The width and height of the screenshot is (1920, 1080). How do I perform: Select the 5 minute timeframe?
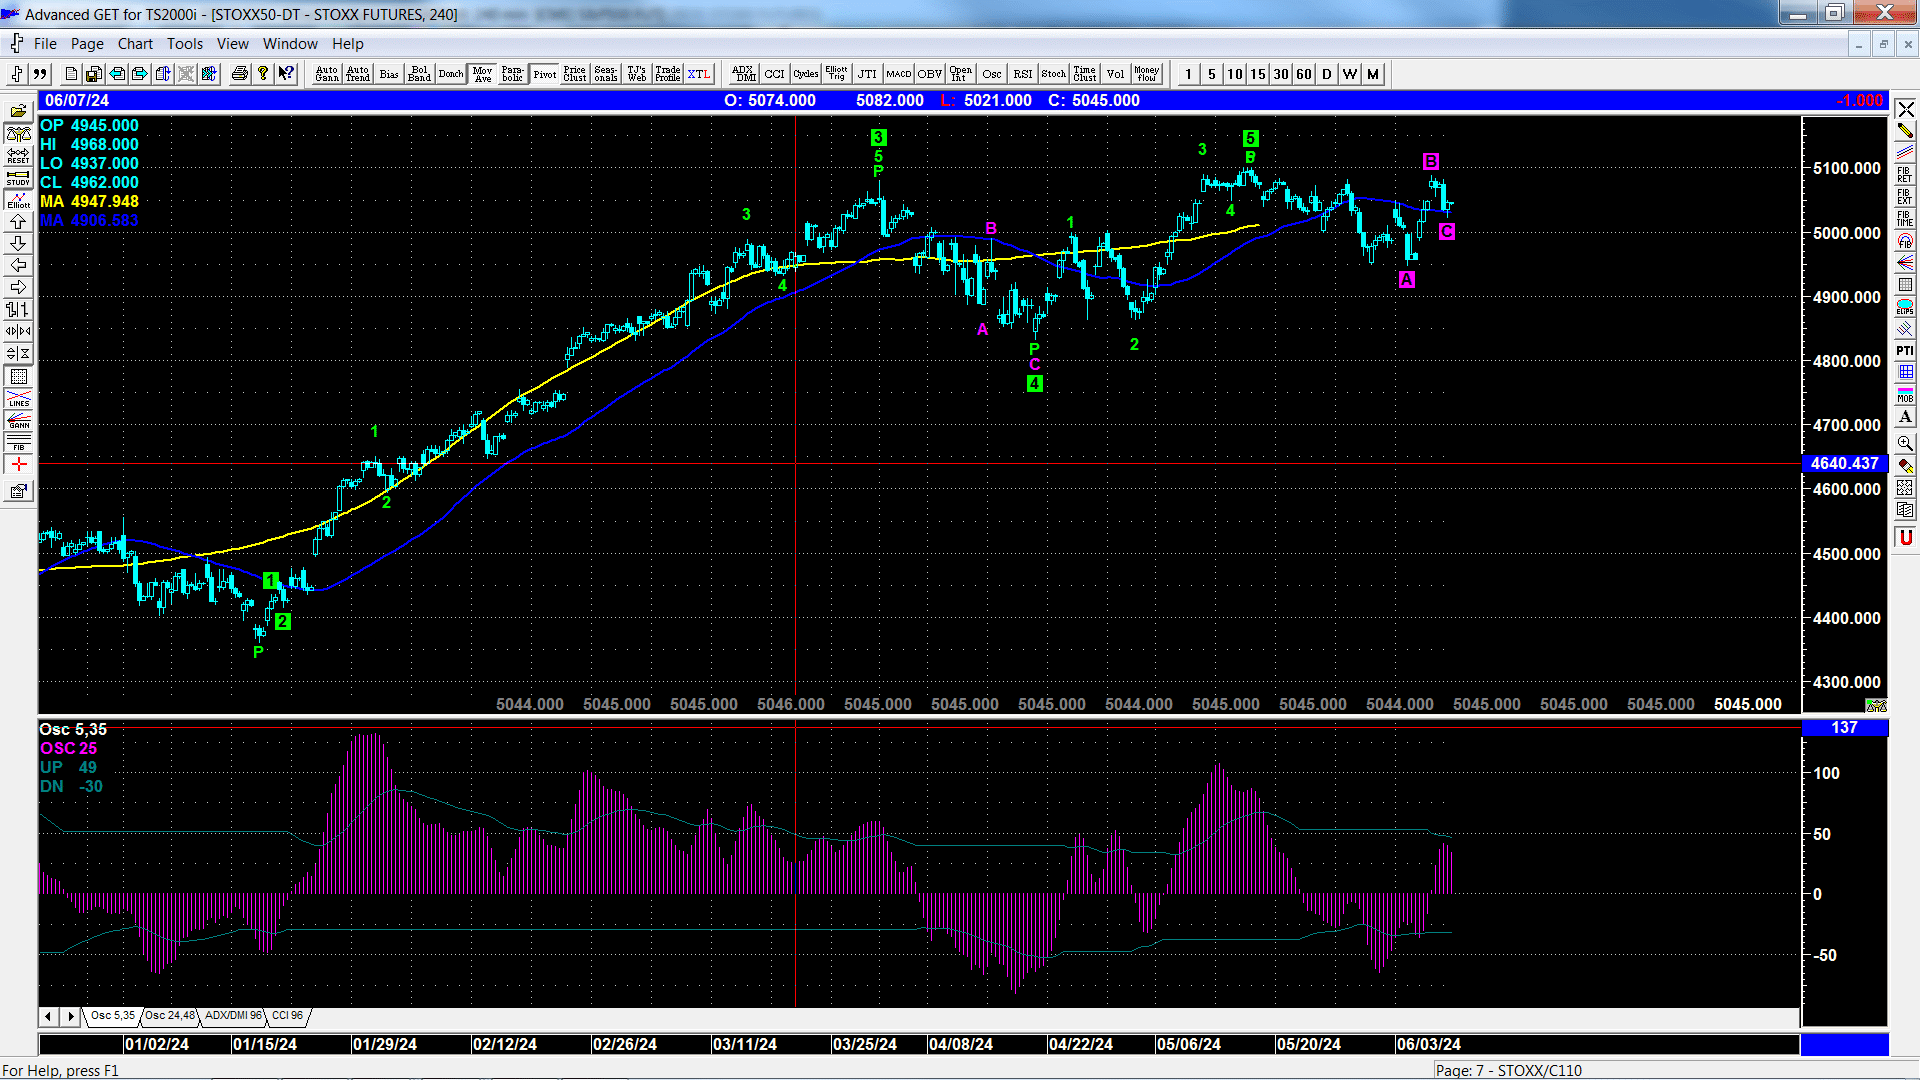tap(1212, 74)
